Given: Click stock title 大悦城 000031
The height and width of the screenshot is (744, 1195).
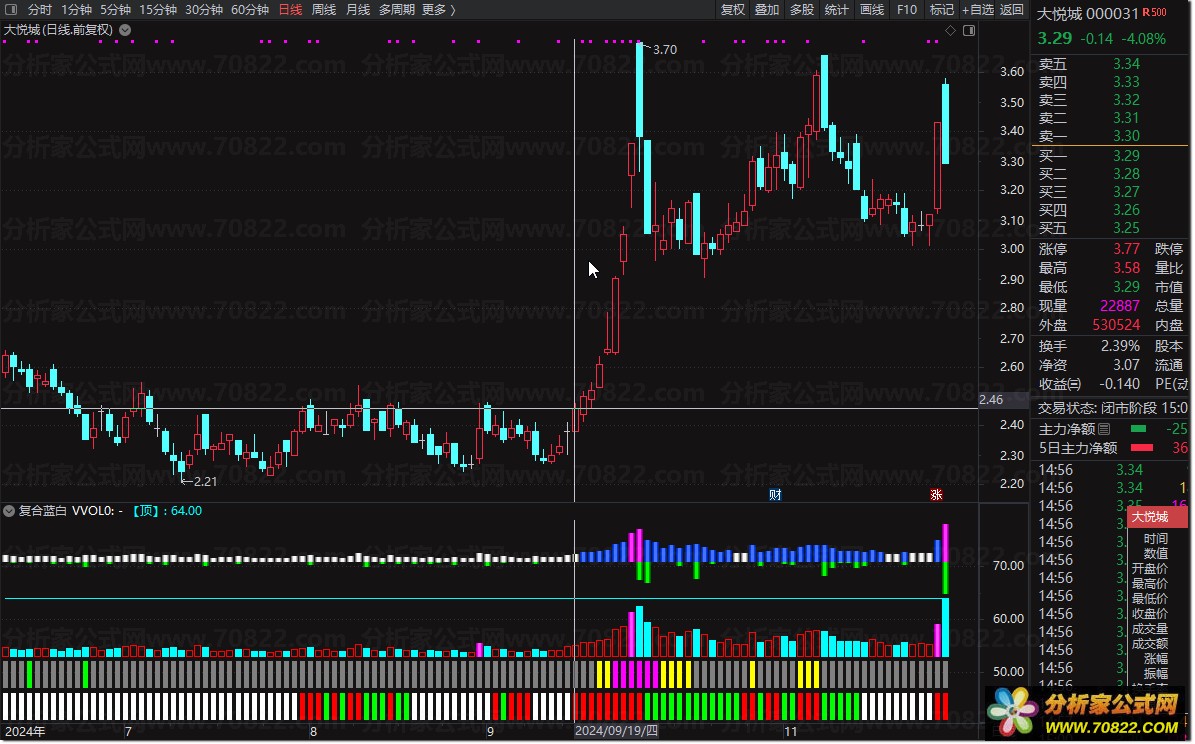Looking at the screenshot, I should [x=1088, y=14].
